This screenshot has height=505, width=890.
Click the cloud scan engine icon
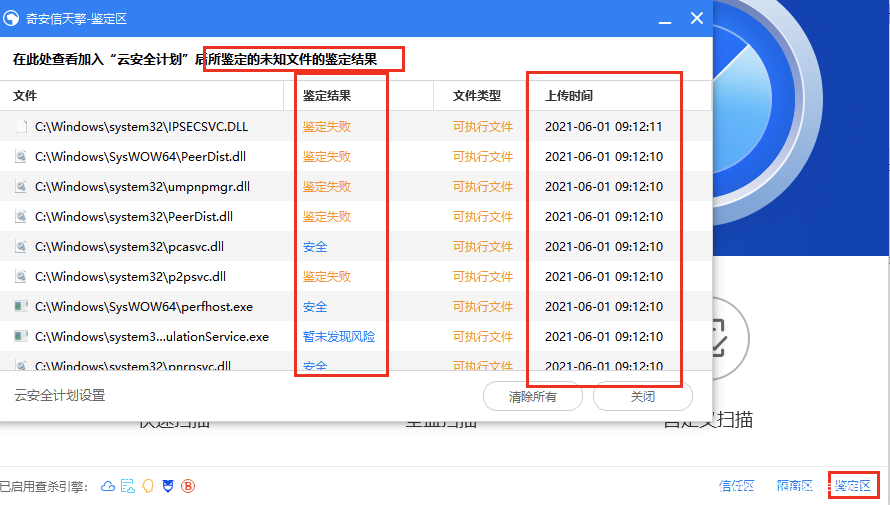tap(109, 486)
